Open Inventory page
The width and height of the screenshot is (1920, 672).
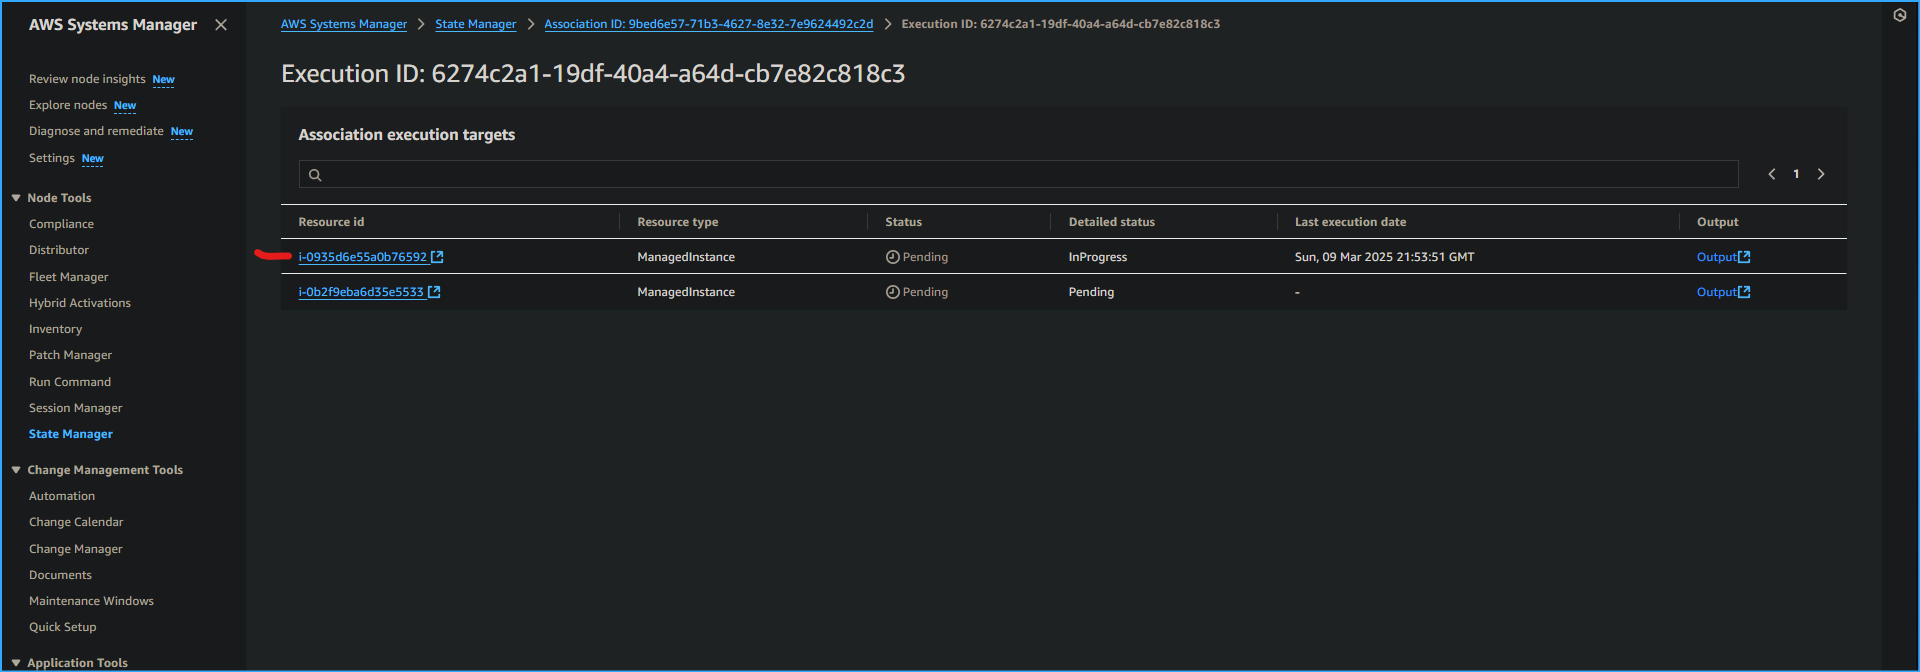point(55,329)
